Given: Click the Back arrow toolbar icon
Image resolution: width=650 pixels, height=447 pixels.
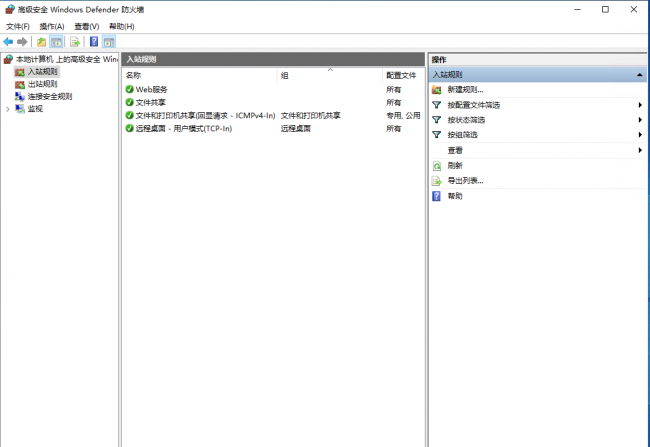Looking at the screenshot, I should tap(8, 41).
